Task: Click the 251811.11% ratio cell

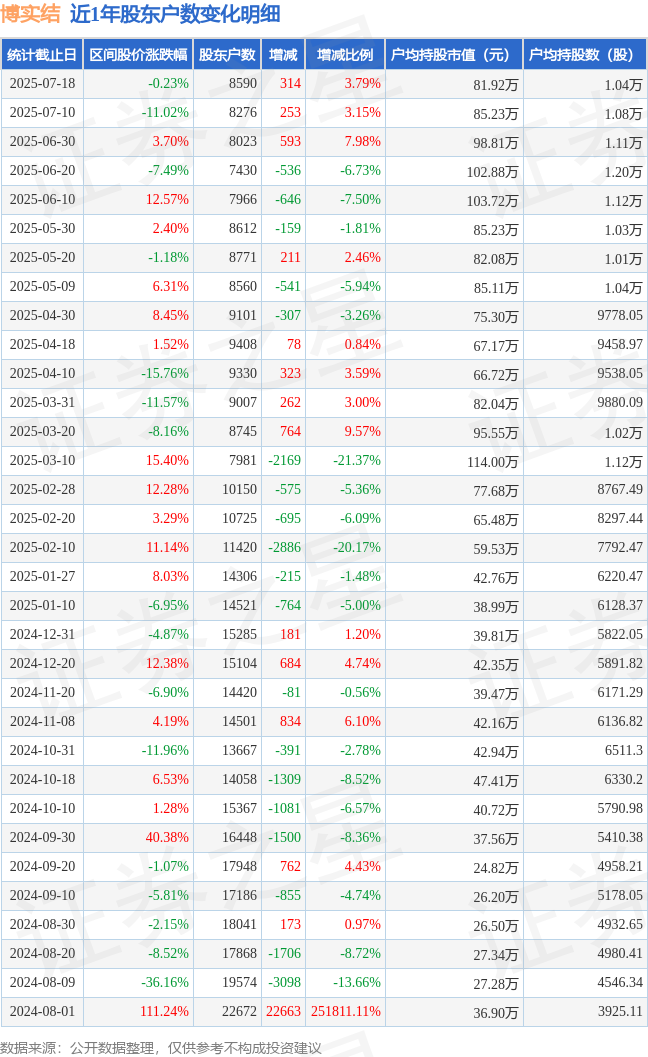Action: click(346, 1011)
